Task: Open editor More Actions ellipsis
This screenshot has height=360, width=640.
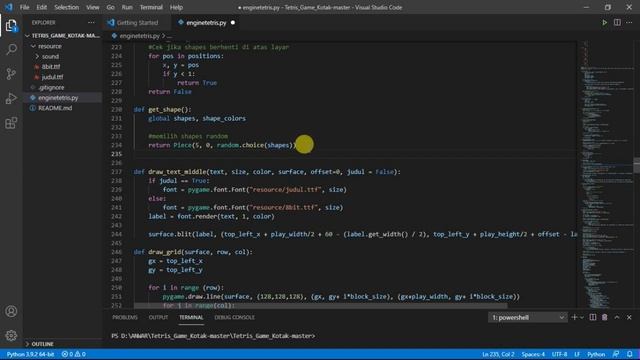Action: coord(629,22)
